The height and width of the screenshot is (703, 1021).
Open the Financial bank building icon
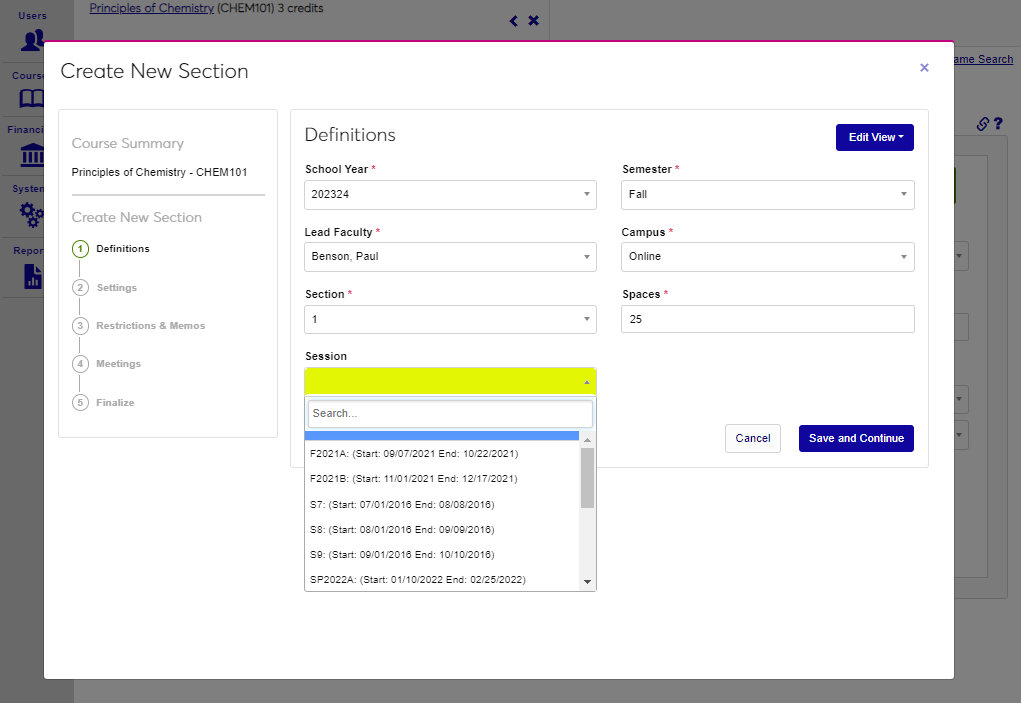pyautogui.click(x=32, y=155)
